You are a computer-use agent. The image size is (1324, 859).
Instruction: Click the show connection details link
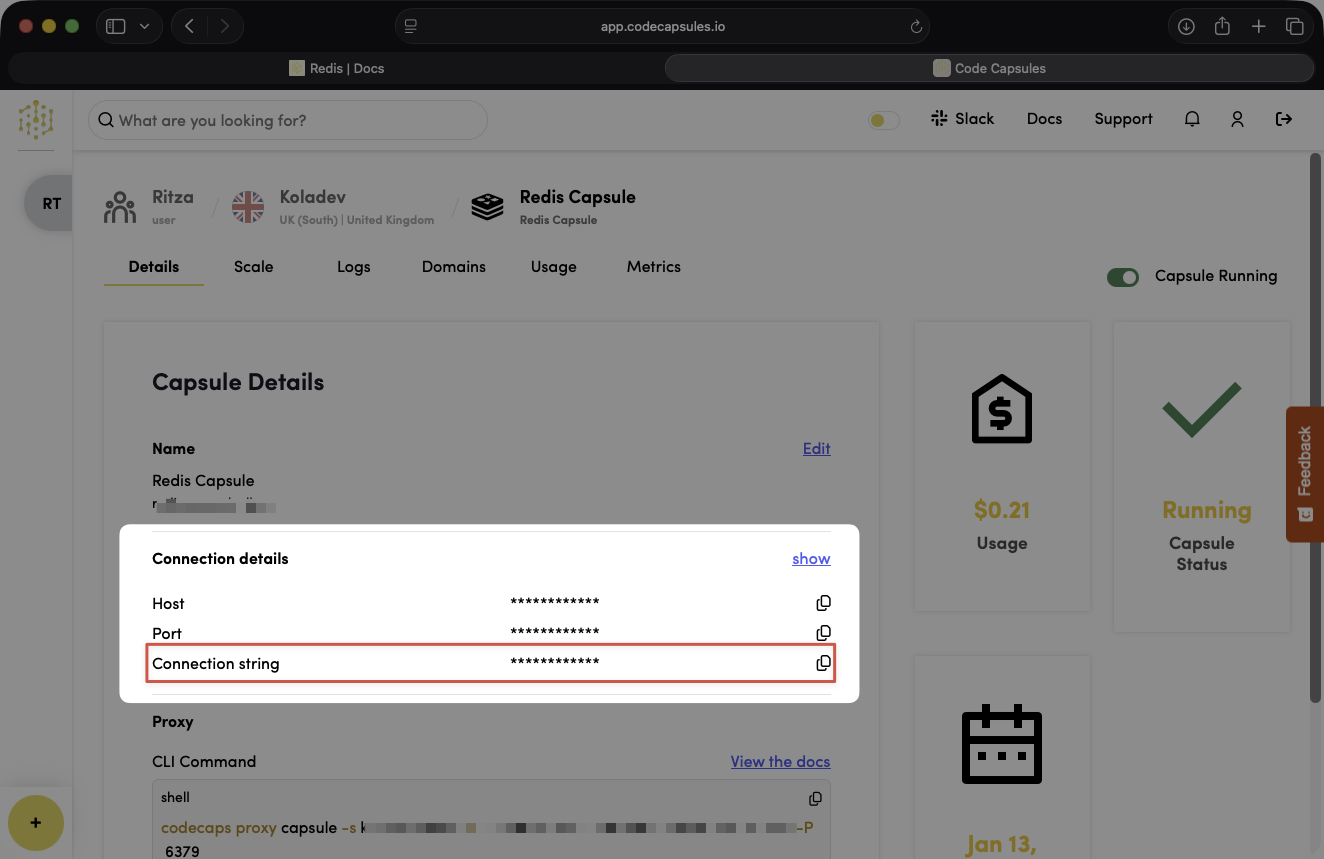[811, 559]
